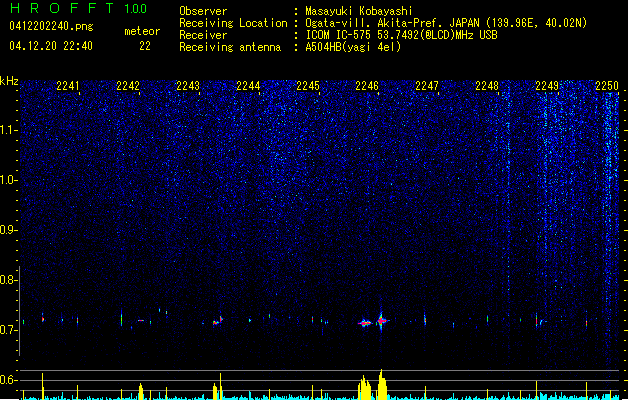Screen dimensions: 629x400
Task: Click the 0.6 kHz frequency label
Action: coord(8,380)
